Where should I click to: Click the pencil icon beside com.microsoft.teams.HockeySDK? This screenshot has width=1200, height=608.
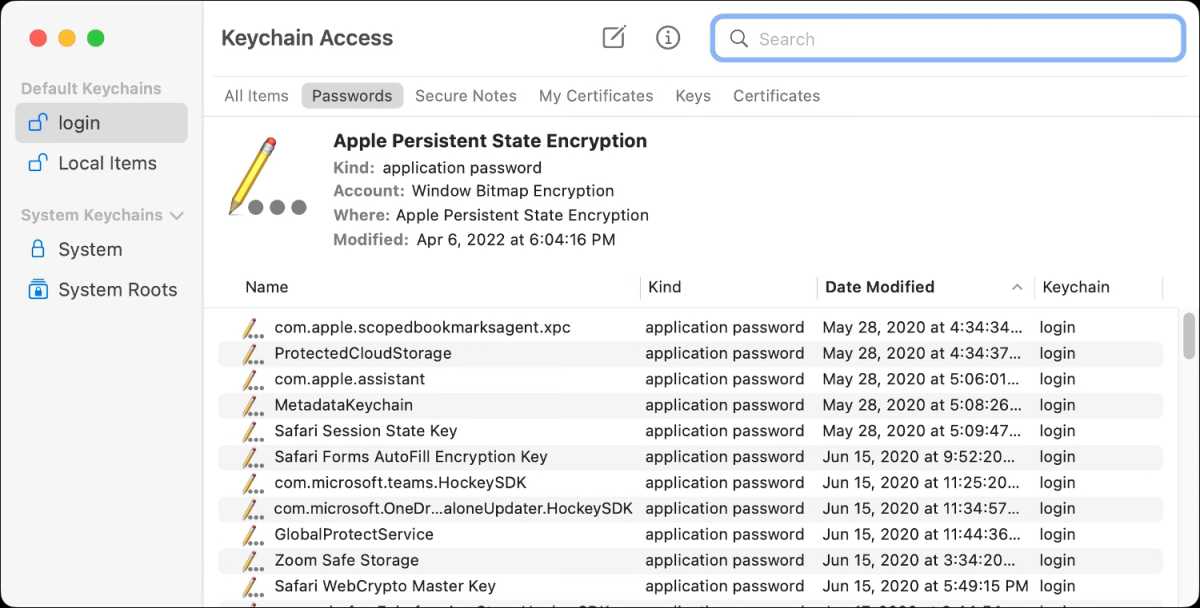[252, 483]
